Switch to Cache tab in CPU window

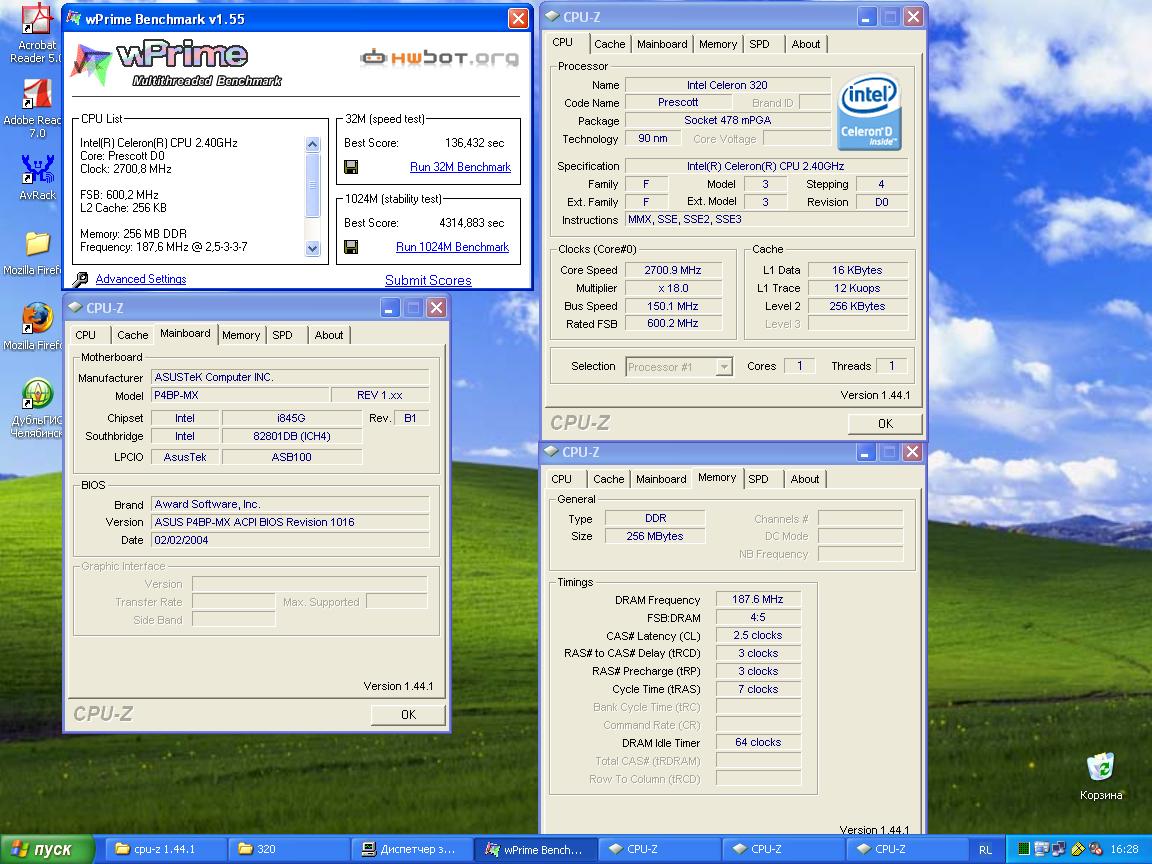pos(610,44)
